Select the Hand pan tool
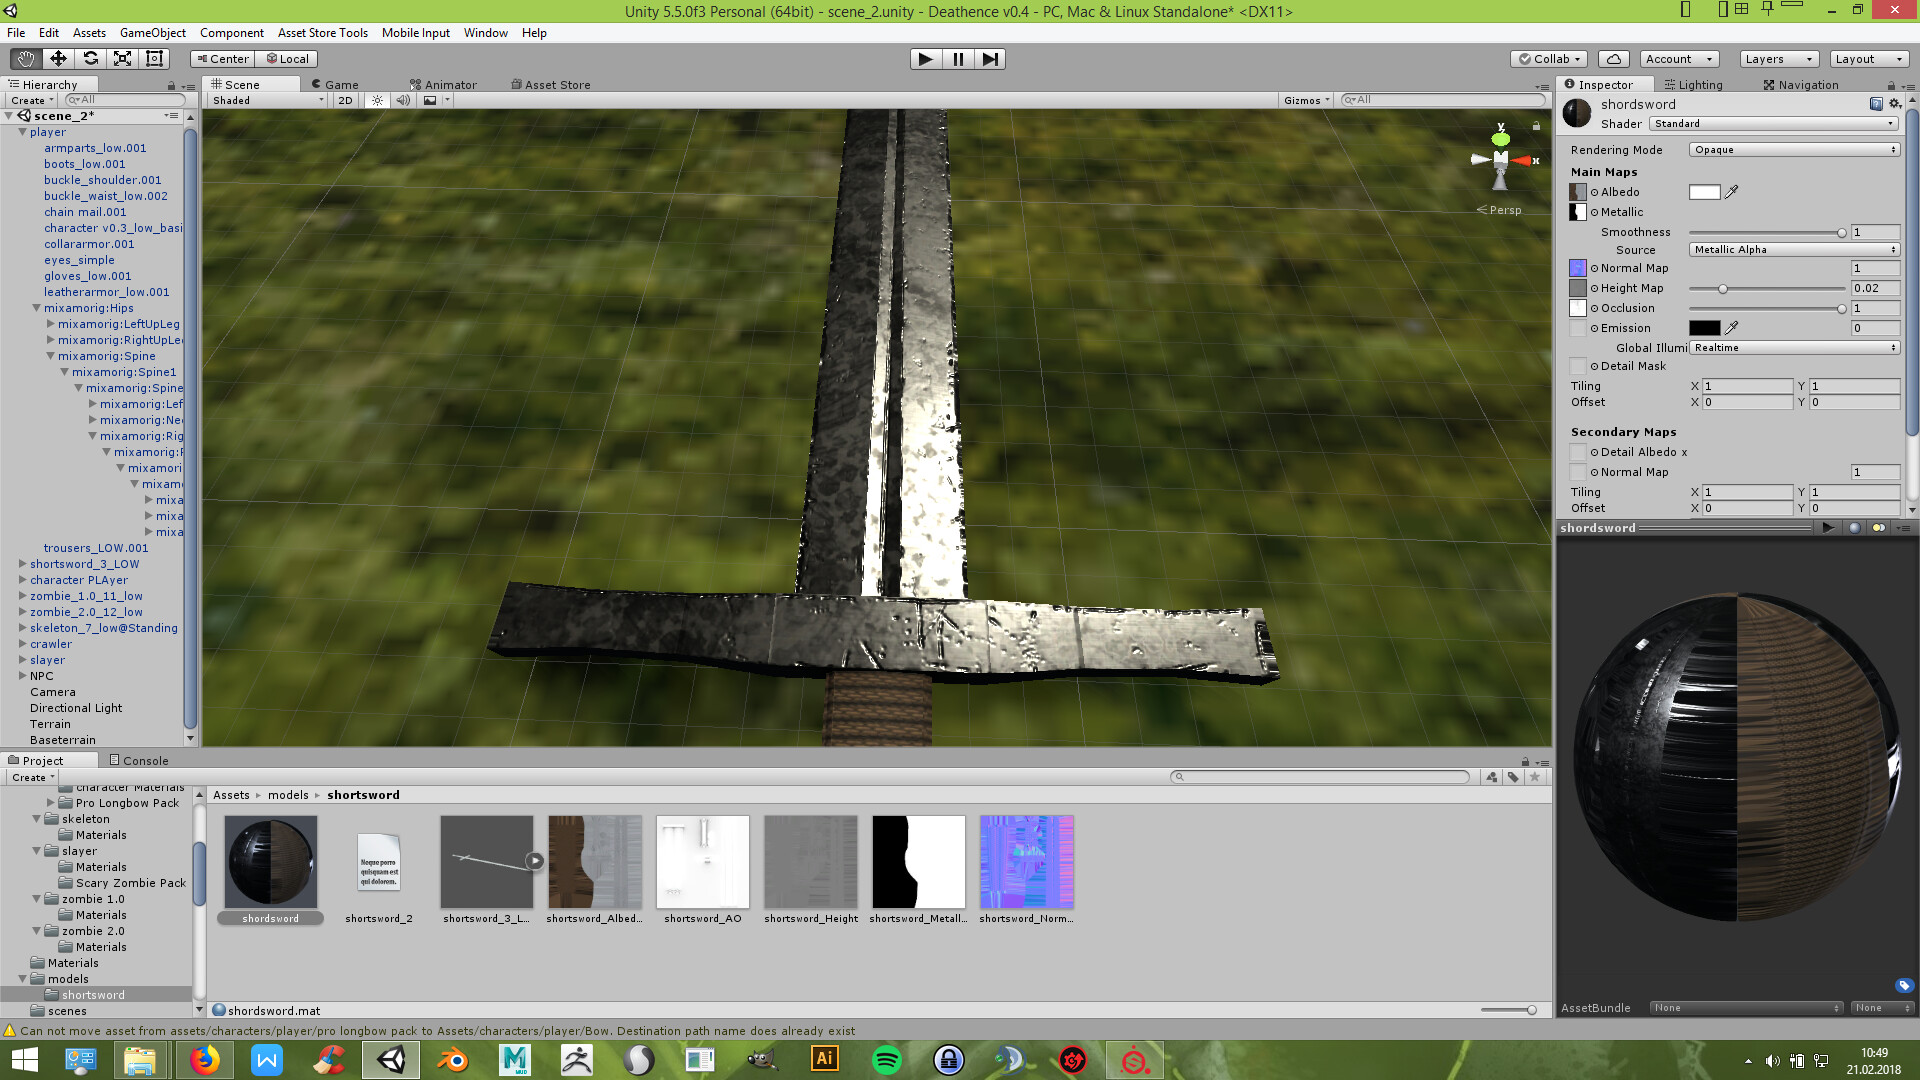The image size is (1920, 1080). pos(25,59)
